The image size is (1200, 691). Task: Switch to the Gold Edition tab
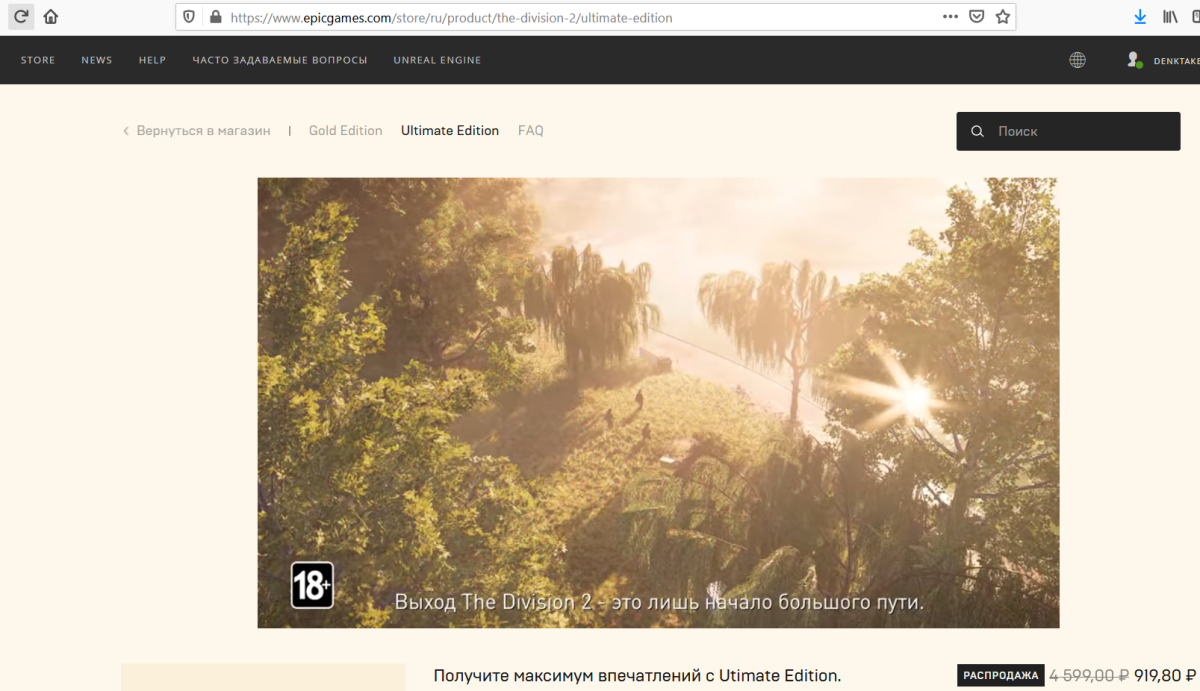pyautogui.click(x=345, y=131)
